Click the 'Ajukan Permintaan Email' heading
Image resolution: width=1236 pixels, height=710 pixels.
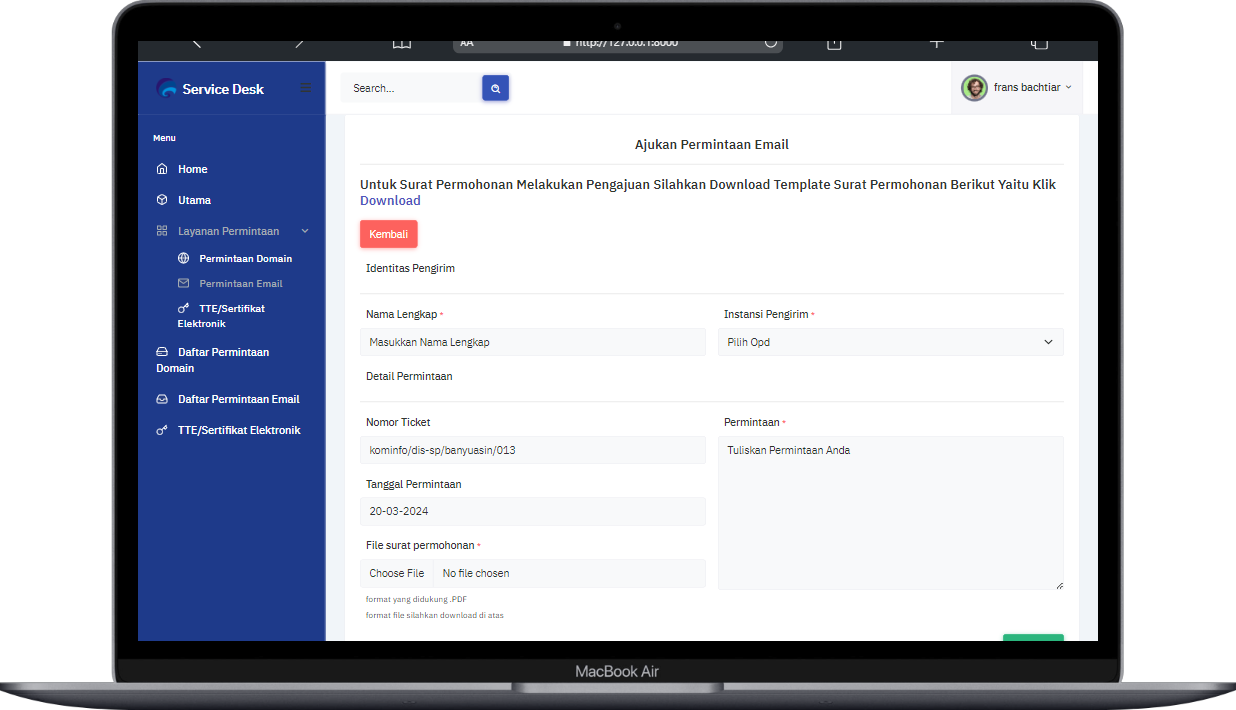tap(712, 145)
